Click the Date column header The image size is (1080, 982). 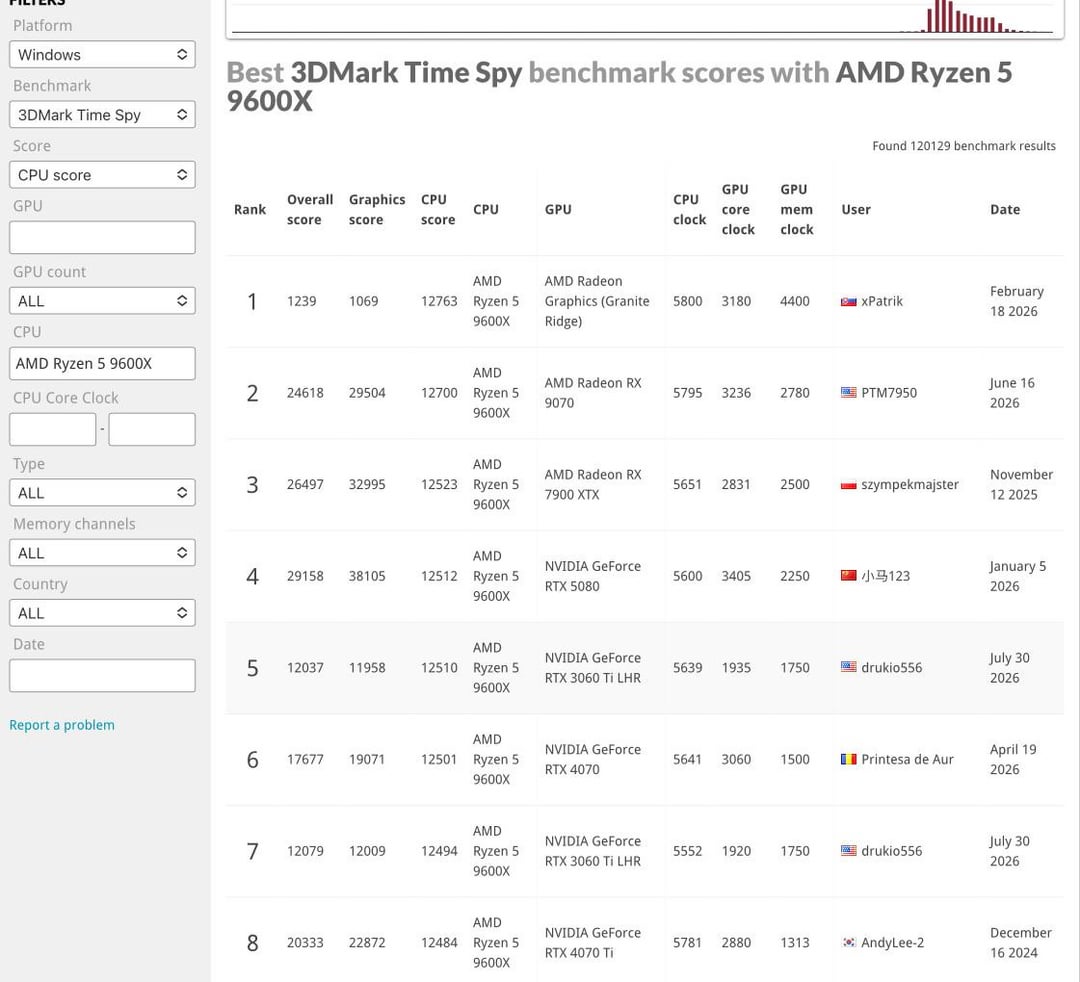click(x=1005, y=209)
